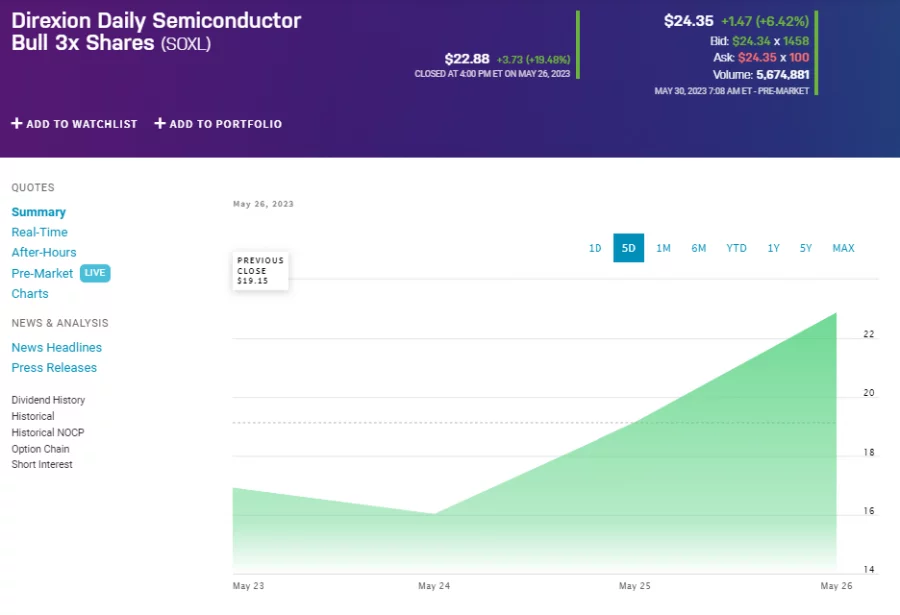Open the After-Hours quotes page
Image resolution: width=900 pixels, height=615 pixels.
44,252
